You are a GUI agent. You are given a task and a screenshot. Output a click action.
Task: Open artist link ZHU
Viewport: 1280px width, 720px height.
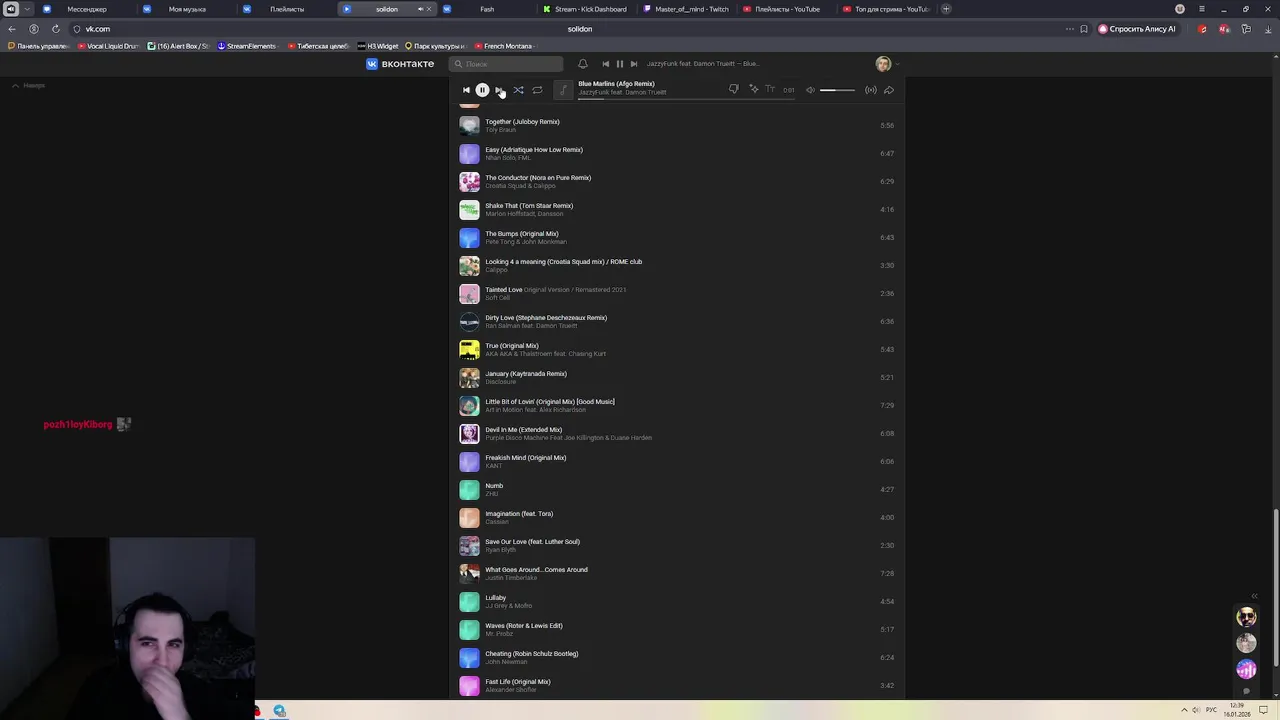click(491, 494)
